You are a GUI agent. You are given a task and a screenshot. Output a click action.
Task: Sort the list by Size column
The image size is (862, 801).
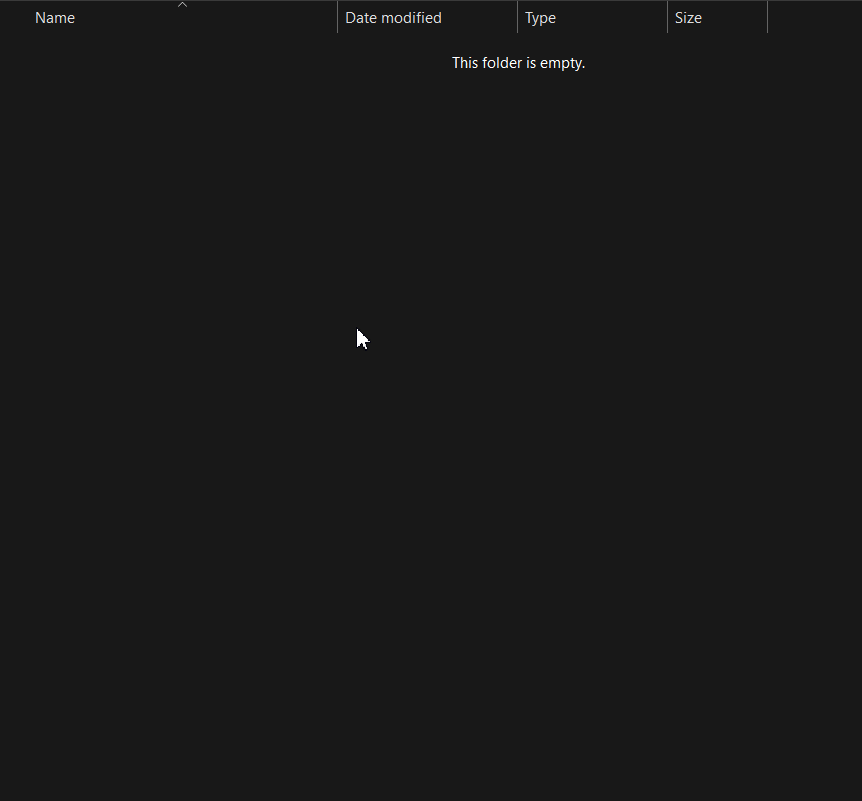tap(688, 18)
